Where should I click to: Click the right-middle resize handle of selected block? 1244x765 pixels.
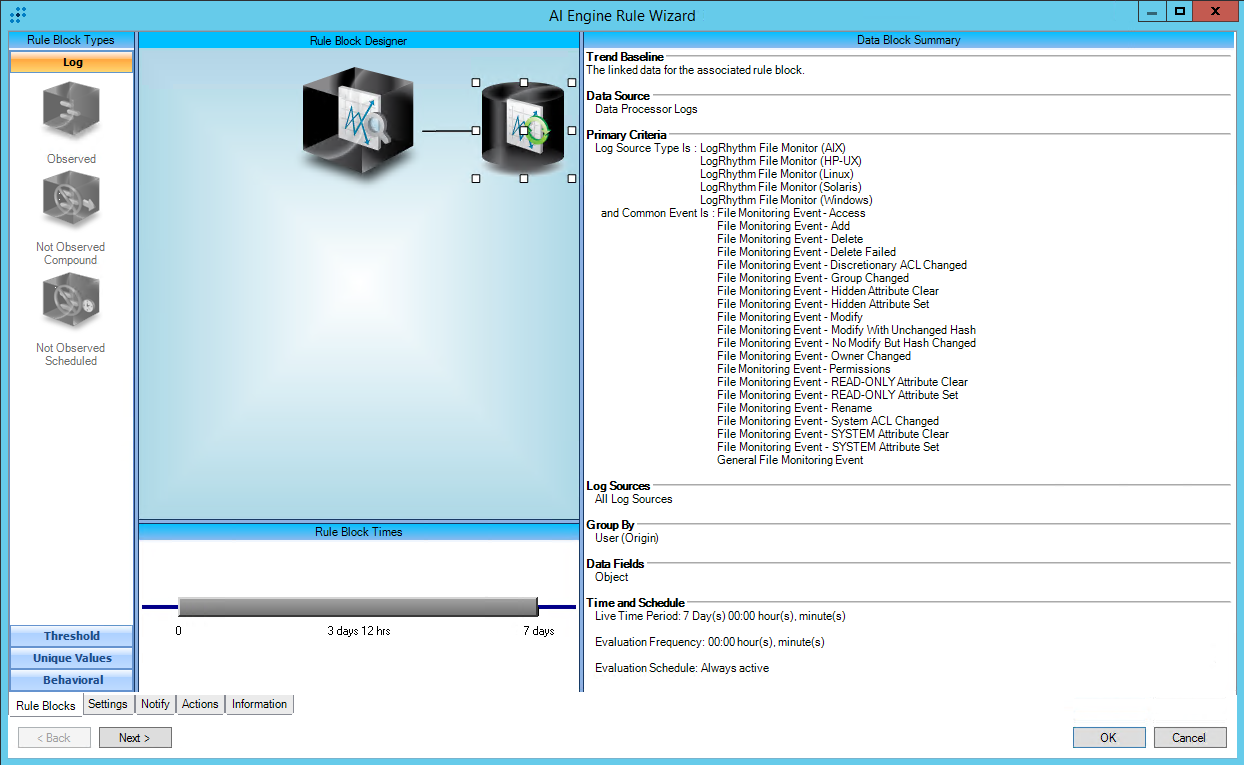[572, 131]
